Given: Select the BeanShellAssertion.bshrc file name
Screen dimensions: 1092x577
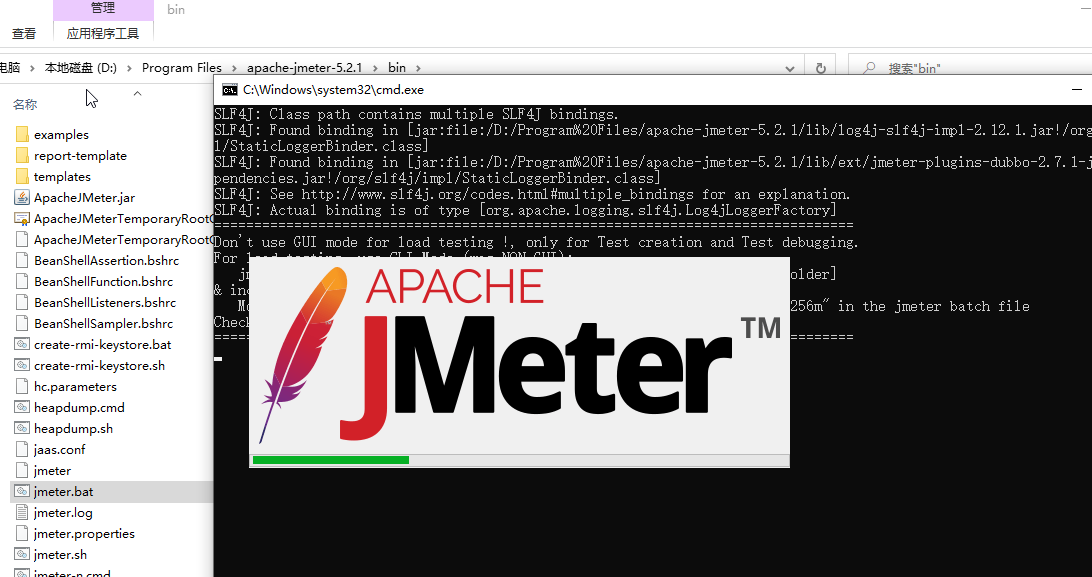Looking at the screenshot, I should [107, 260].
